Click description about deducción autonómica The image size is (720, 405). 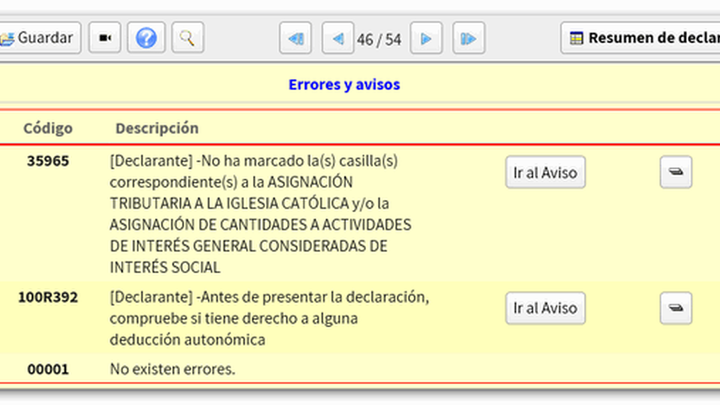click(x=269, y=318)
